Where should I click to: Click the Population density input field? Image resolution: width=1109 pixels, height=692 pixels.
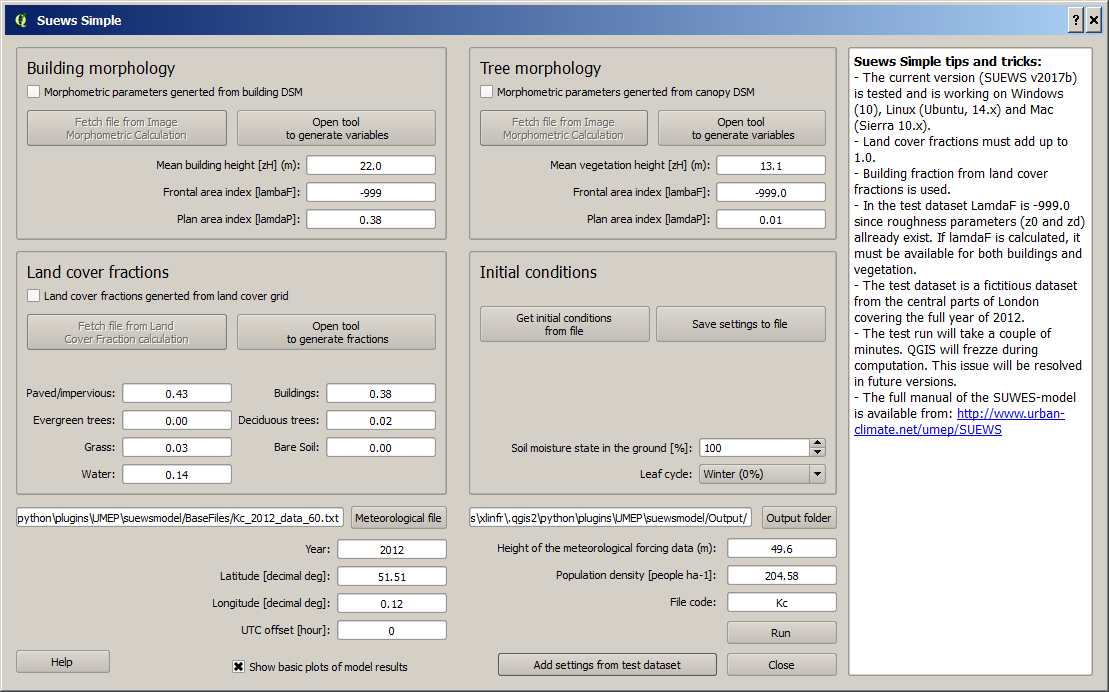[x=782, y=576]
